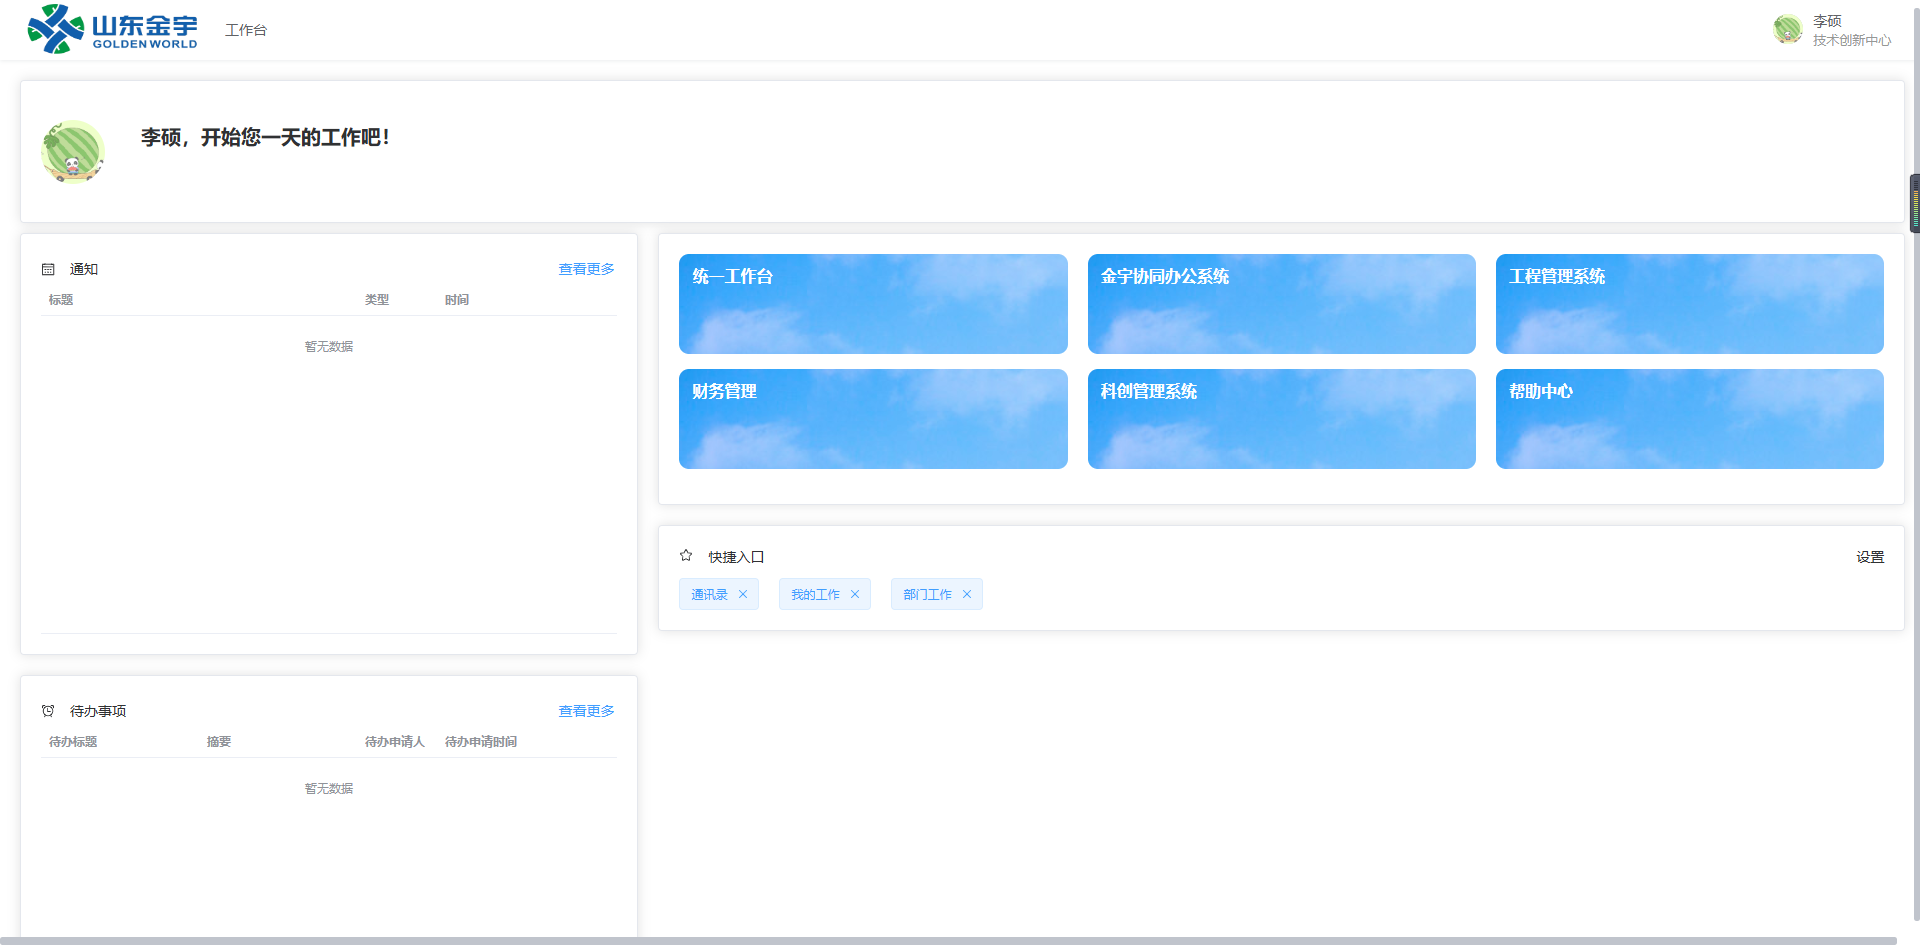Click the 通知 panel calendar icon
Screen dimensions: 1920x945
coord(48,269)
